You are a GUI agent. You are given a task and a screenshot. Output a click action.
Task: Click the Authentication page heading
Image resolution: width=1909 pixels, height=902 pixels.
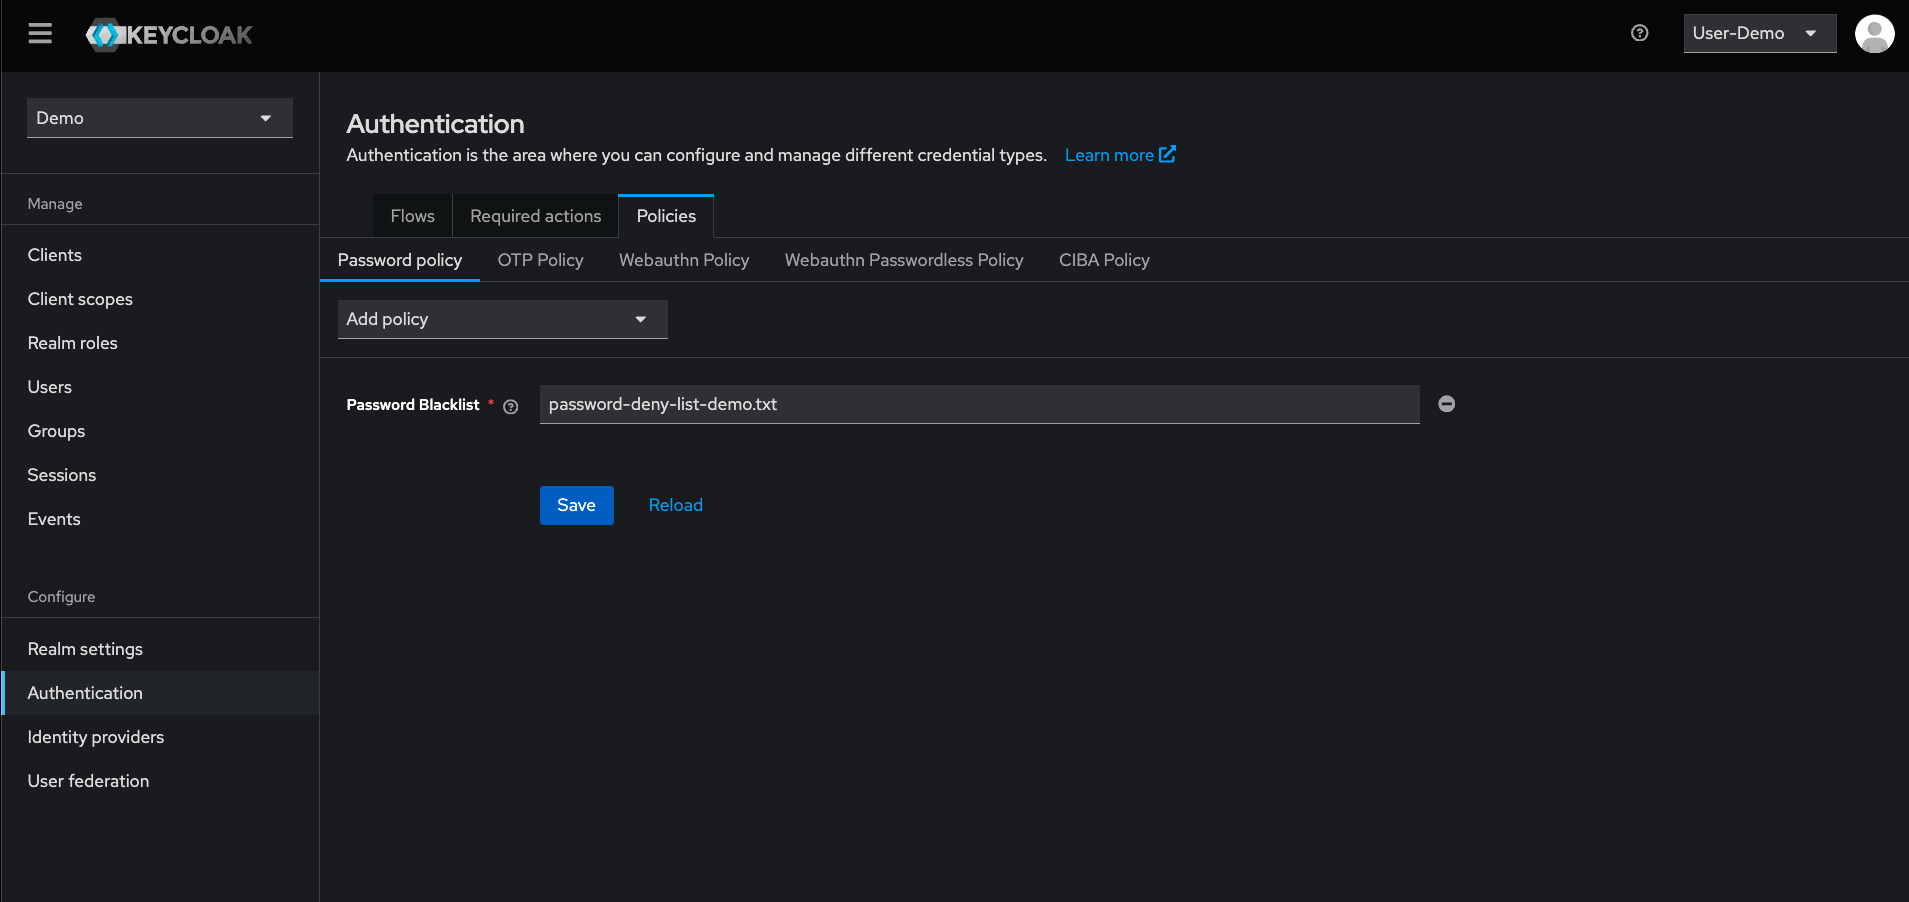click(x=435, y=124)
